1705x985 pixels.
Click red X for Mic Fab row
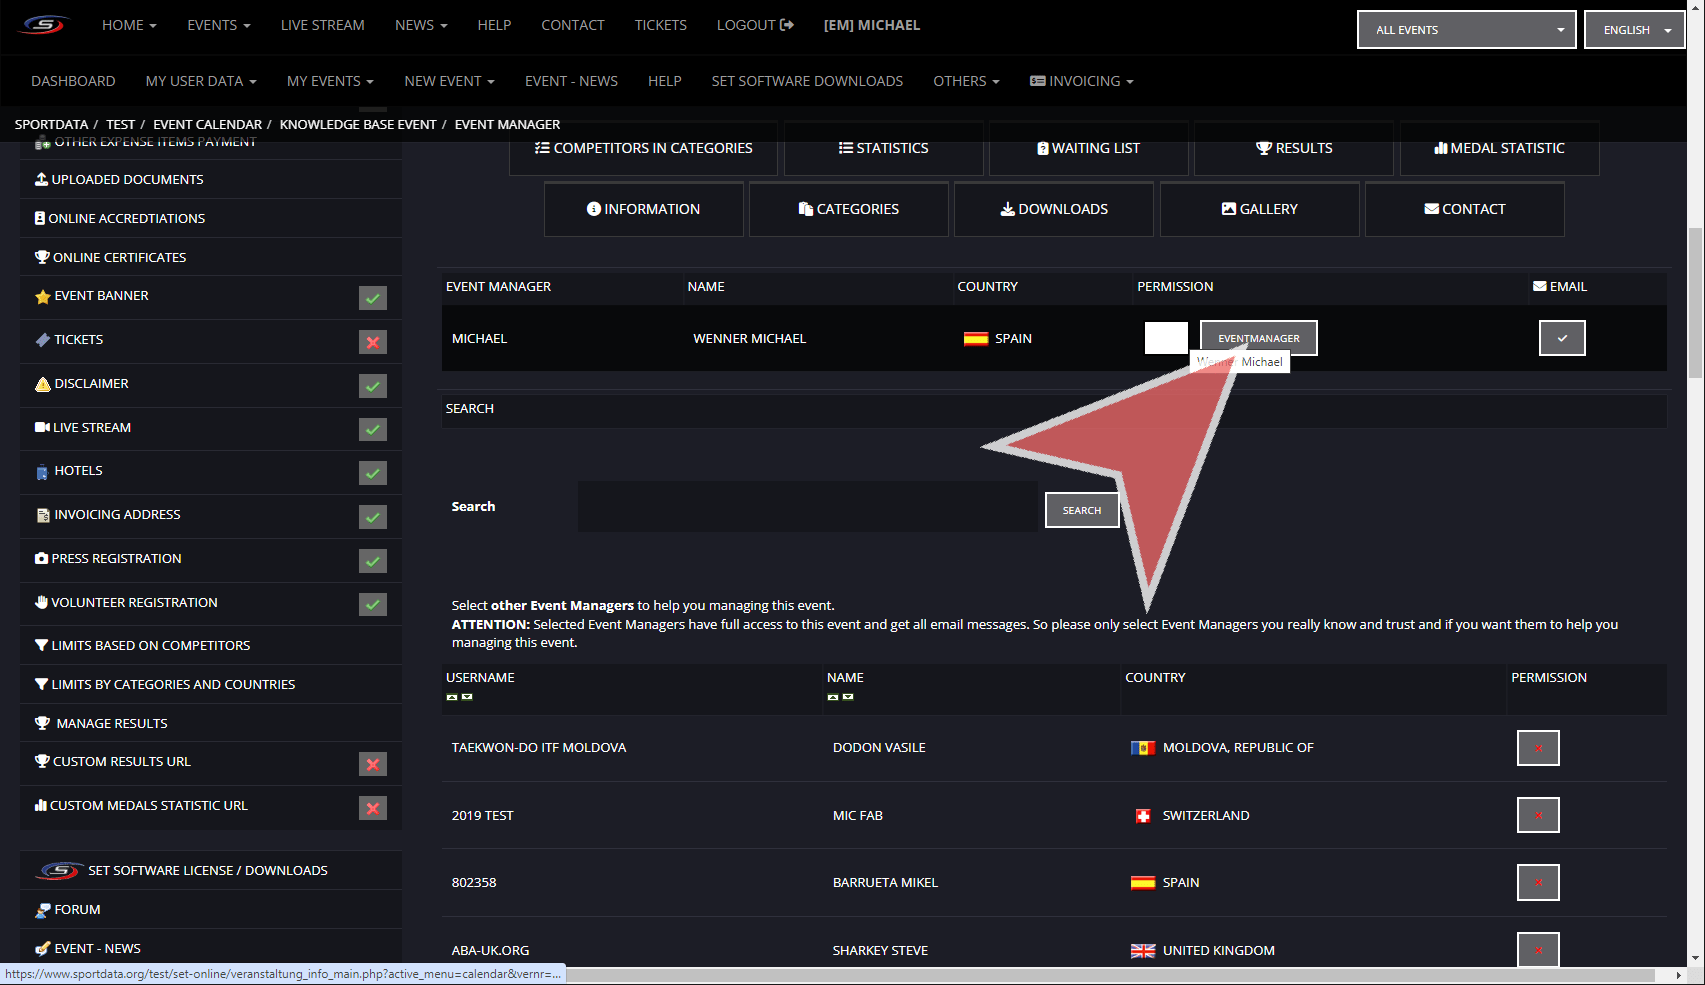point(1537,815)
